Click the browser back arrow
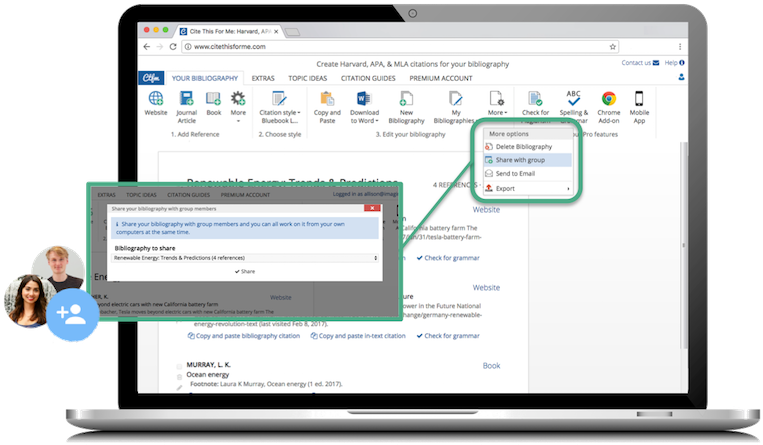 147,47
